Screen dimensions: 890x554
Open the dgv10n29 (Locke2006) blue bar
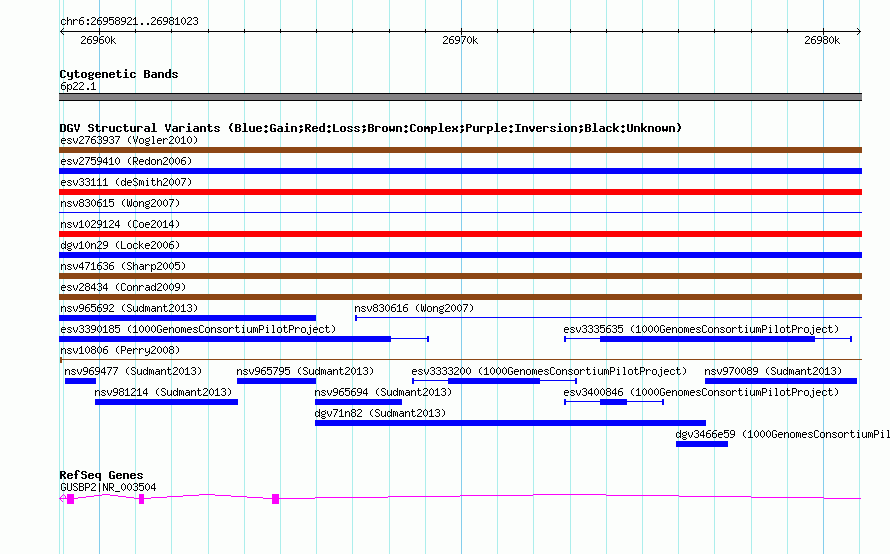coord(460,255)
